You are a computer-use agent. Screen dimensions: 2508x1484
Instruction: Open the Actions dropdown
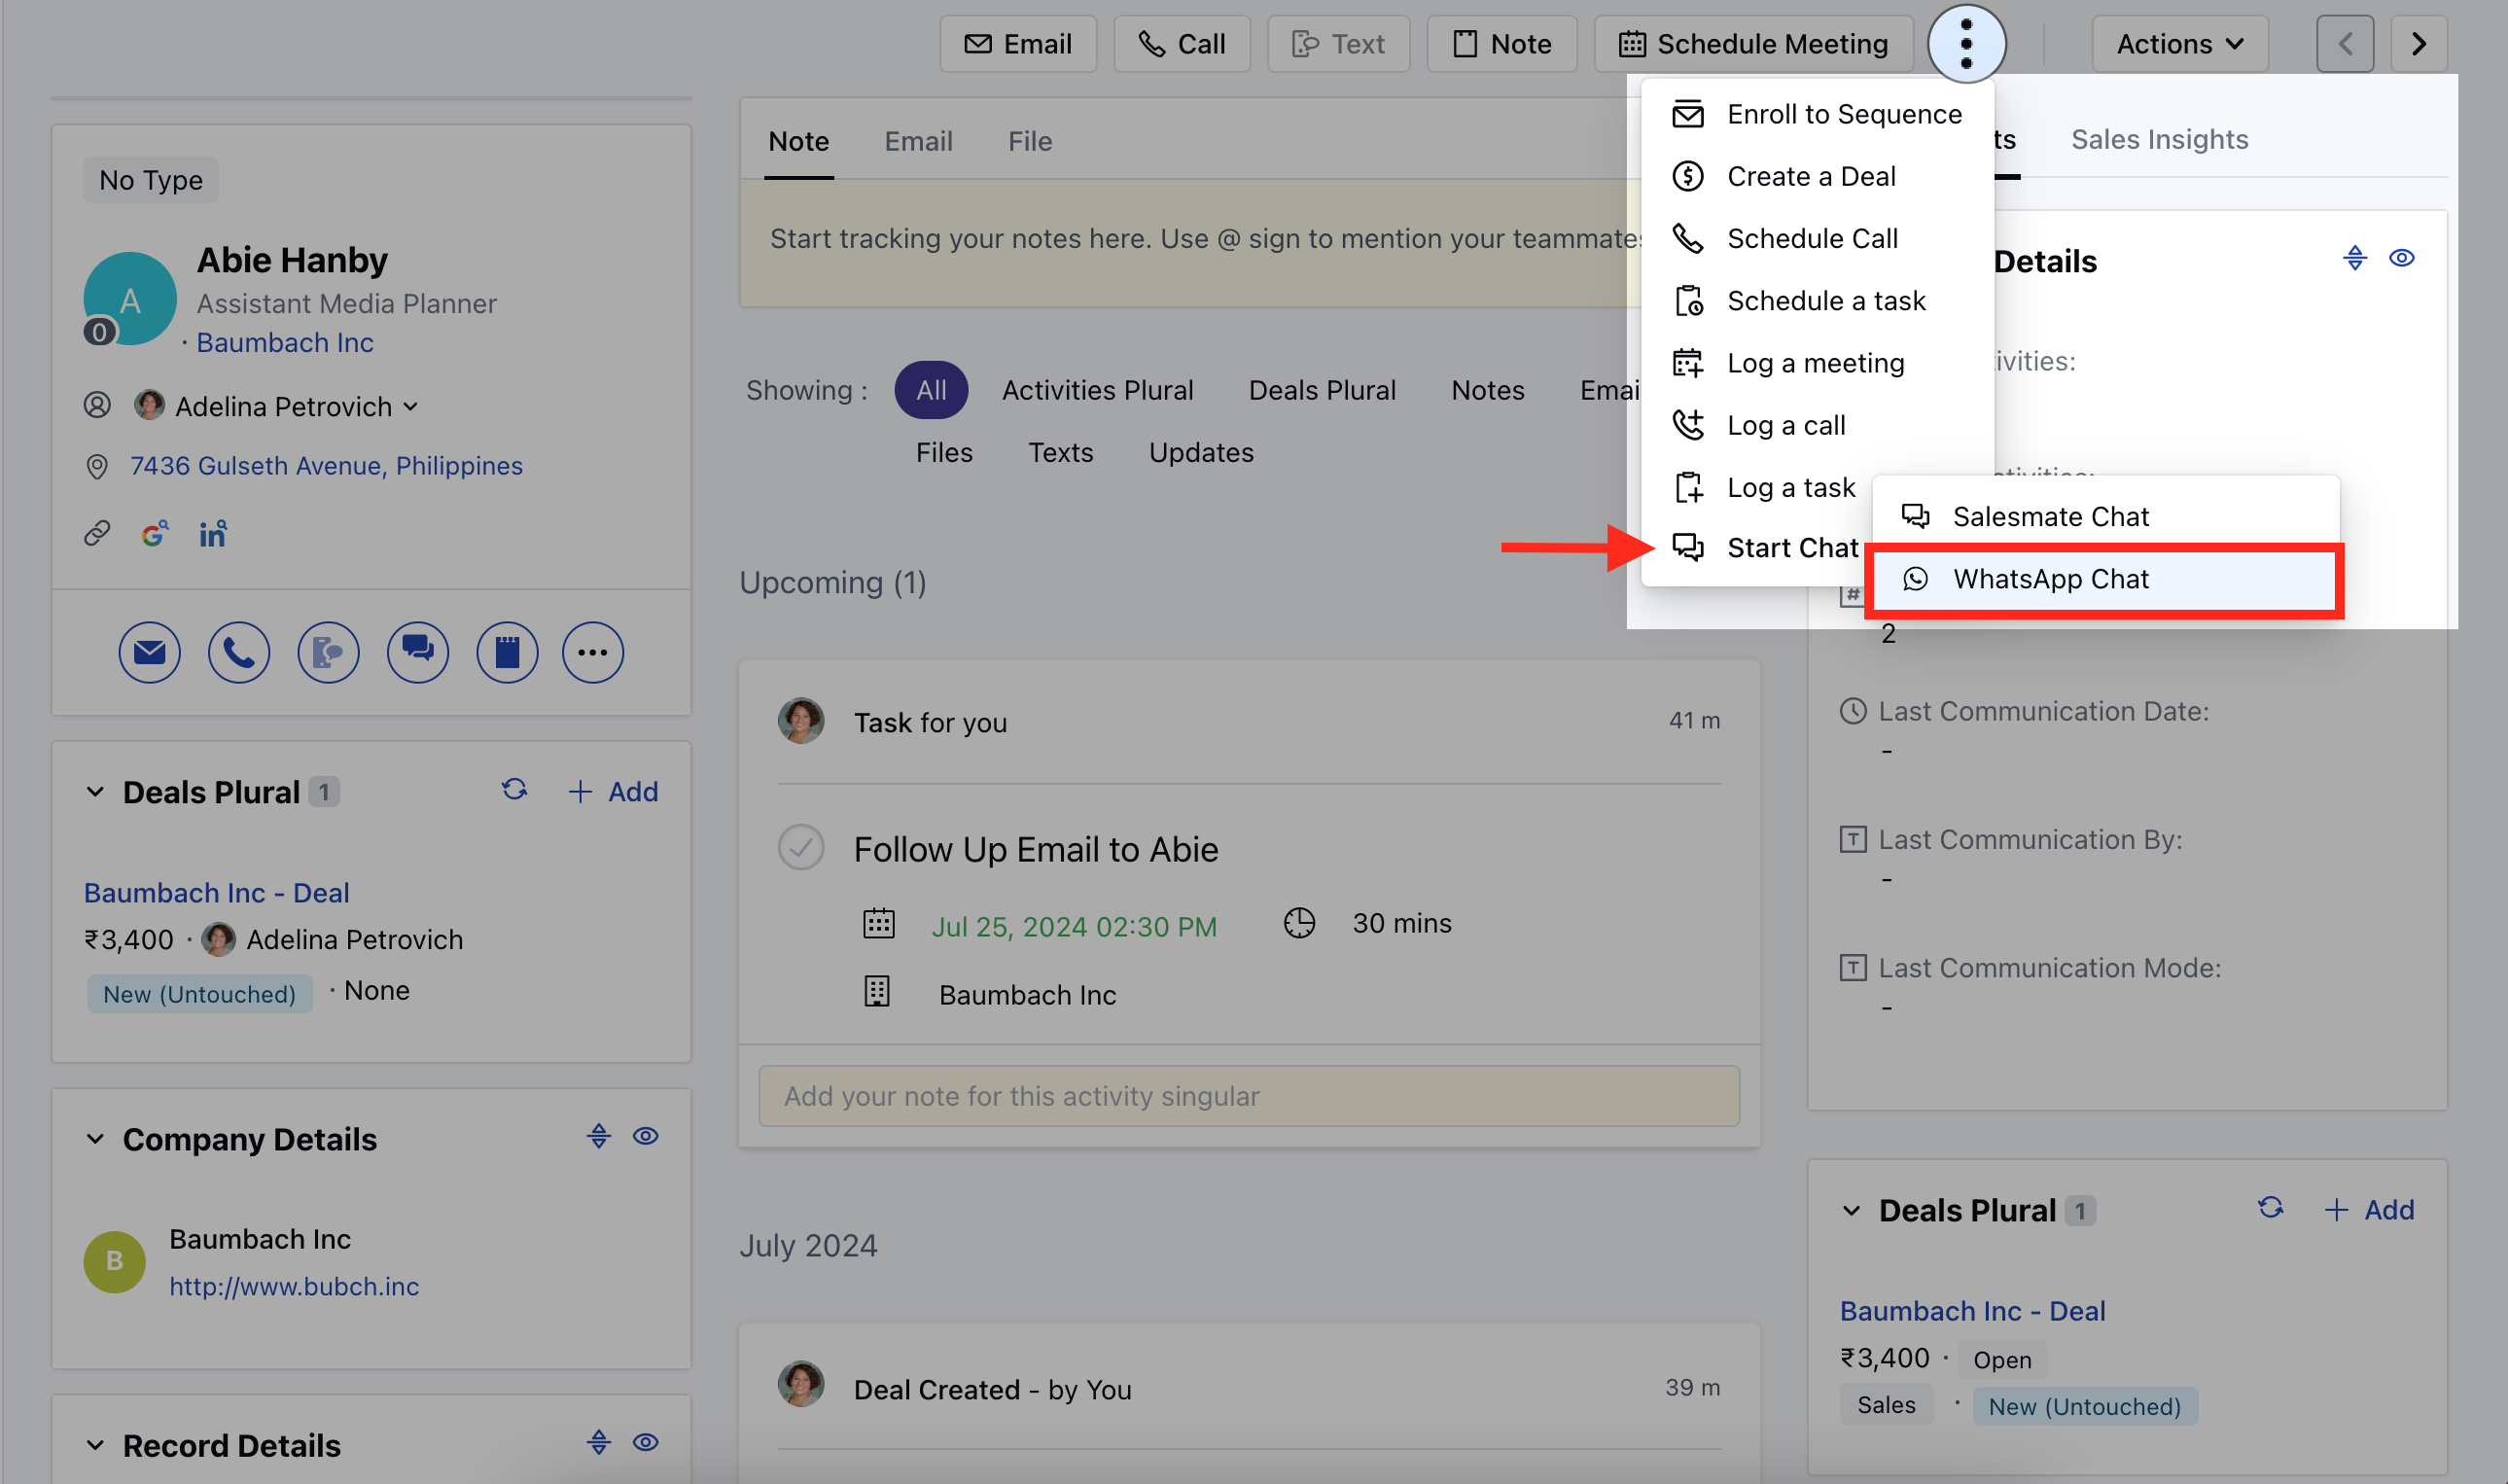tap(2179, 44)
